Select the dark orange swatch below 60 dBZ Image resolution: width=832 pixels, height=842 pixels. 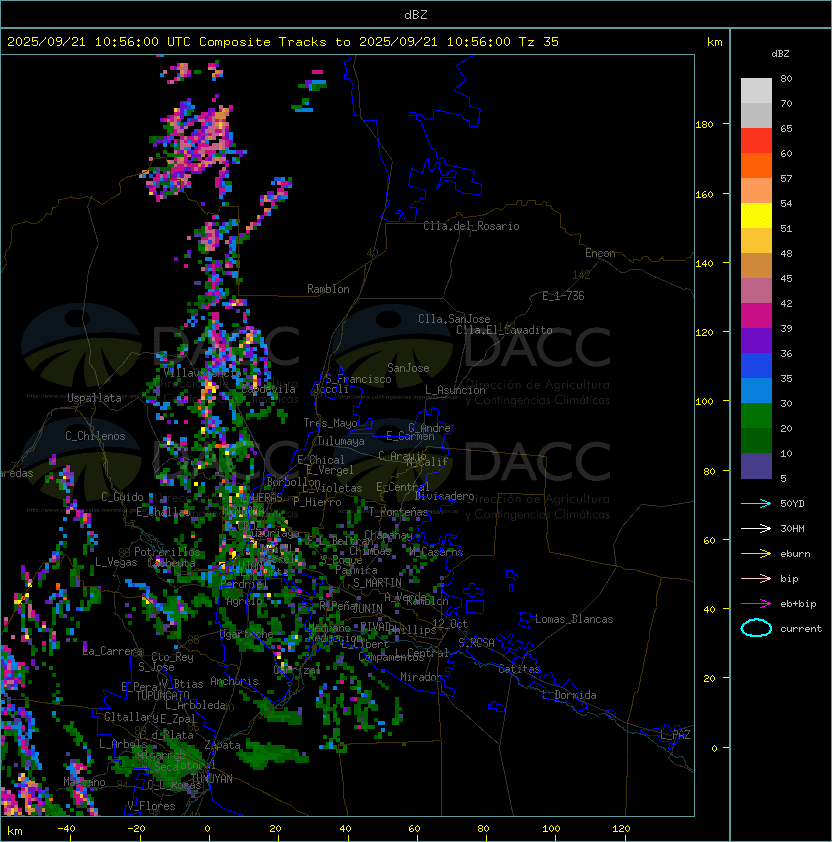[756, 165]
